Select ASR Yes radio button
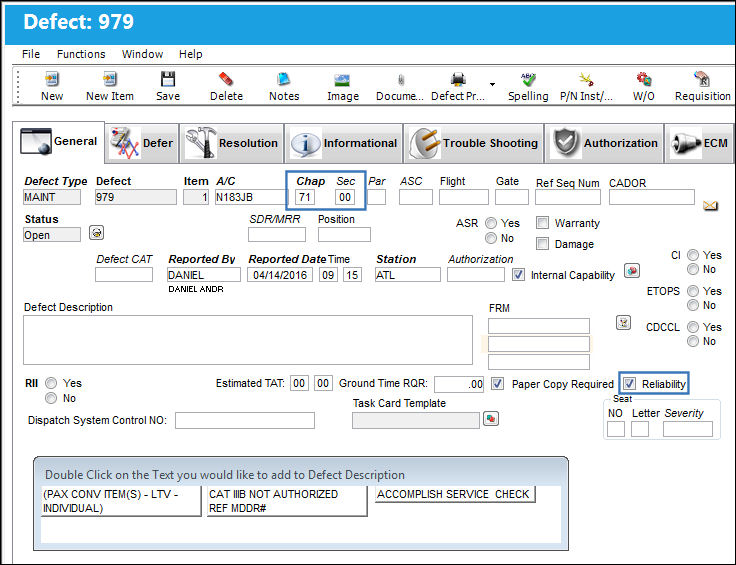The height and width of the screenshot is (565, 736). (491, 223)
